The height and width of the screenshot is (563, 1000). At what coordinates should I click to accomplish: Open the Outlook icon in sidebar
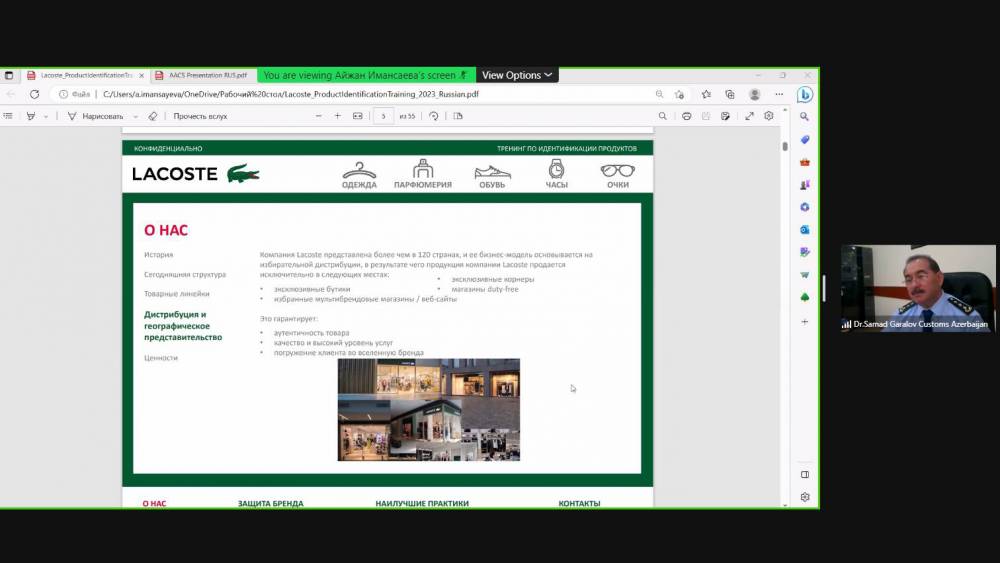pyautogui.click(x=805, y=230)
